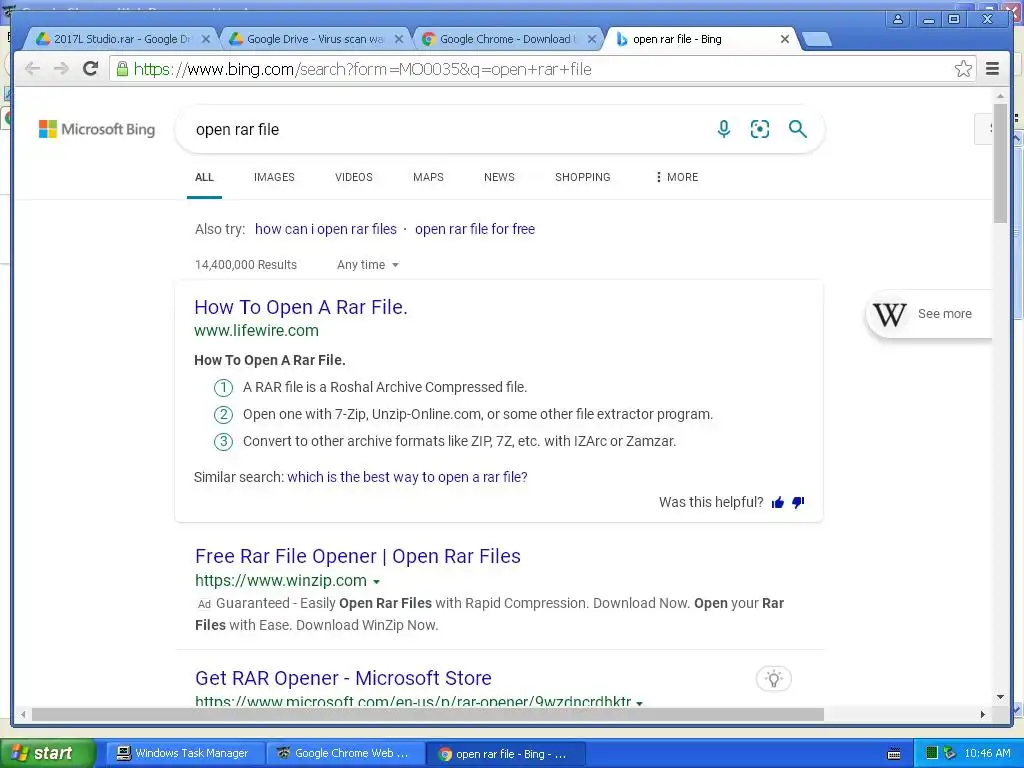Open the MORE search categories menu
This screenshot has width=1024, height=768.
[677, 177]
